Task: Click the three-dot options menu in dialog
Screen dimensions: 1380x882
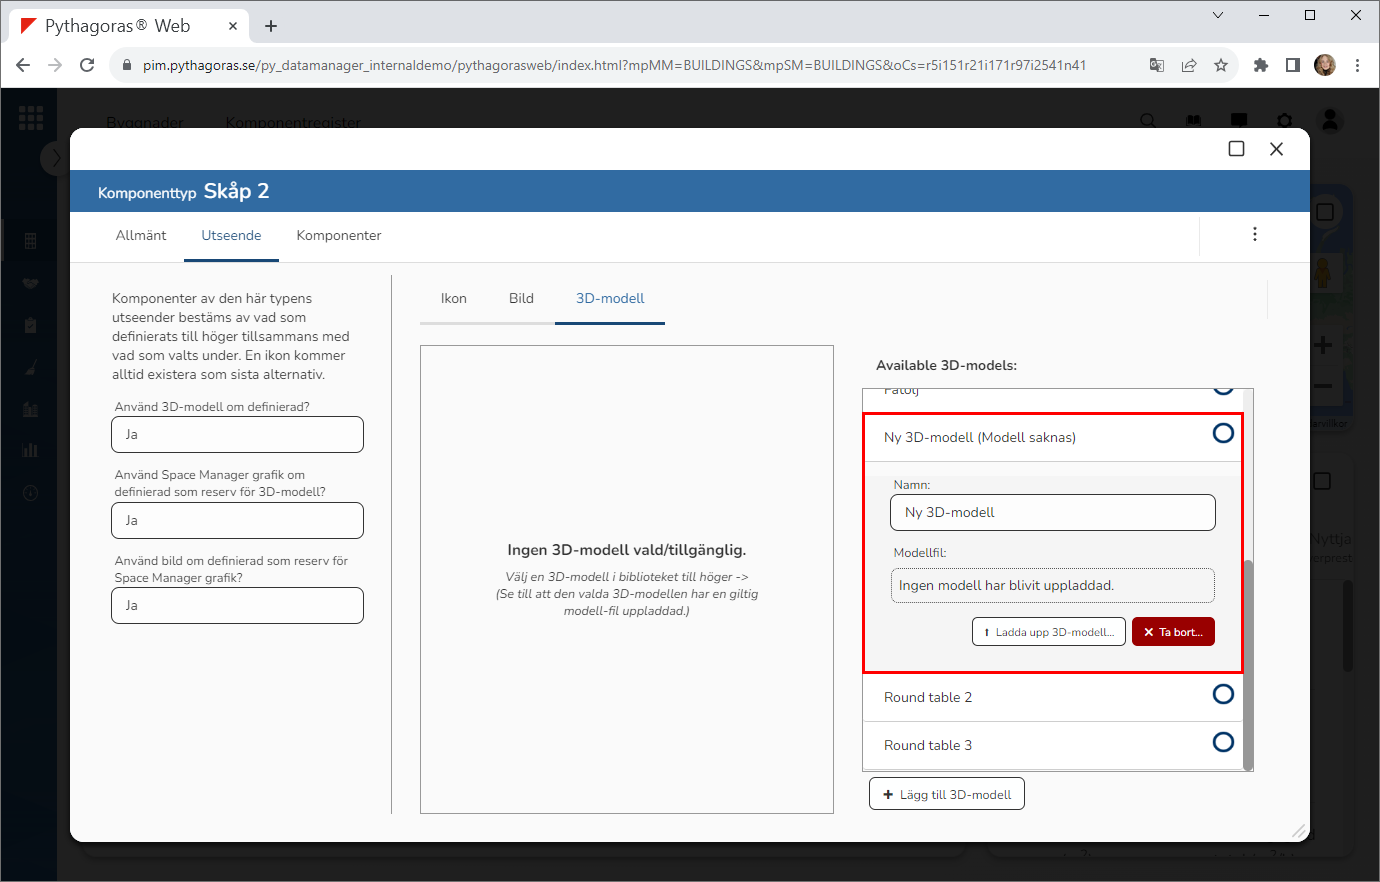Action: click(x=1254, y=234)
